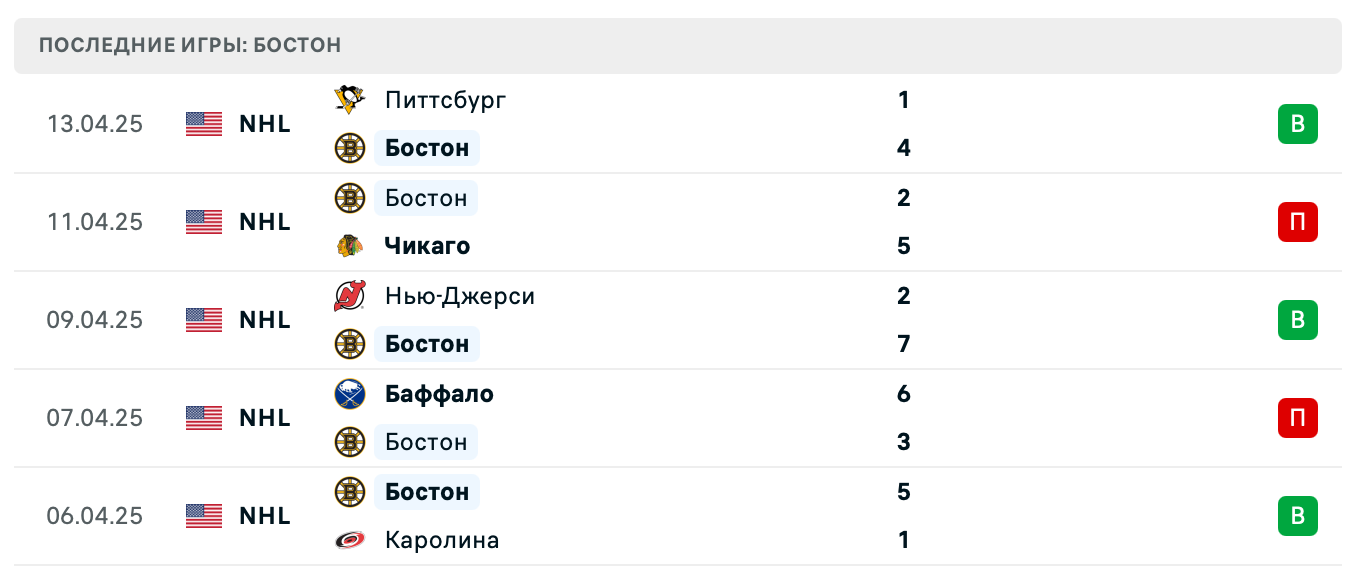Select the date 13.04.25
The height and width of the screenshot is (580, 1358).
pyautogui.click(x=95, y=124)
